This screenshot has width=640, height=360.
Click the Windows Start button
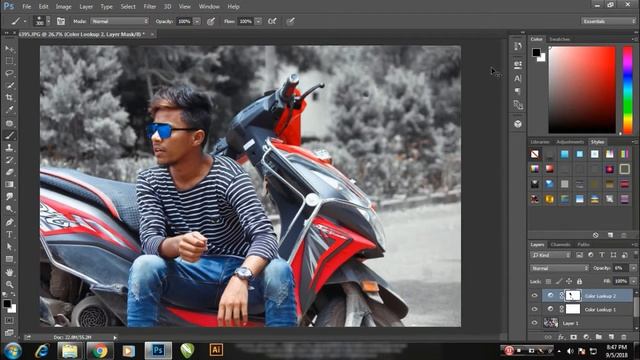pos(13,351)
